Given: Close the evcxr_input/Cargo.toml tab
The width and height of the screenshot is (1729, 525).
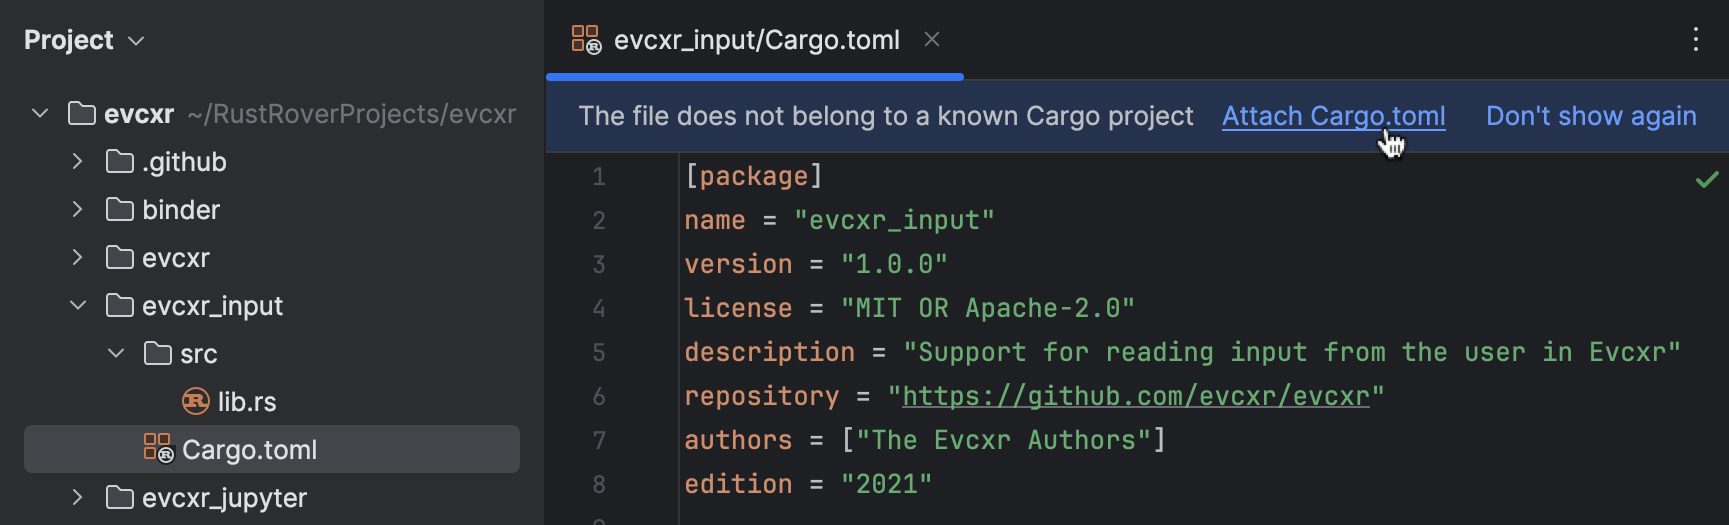Looking at the screenshot, I should 932,40.
